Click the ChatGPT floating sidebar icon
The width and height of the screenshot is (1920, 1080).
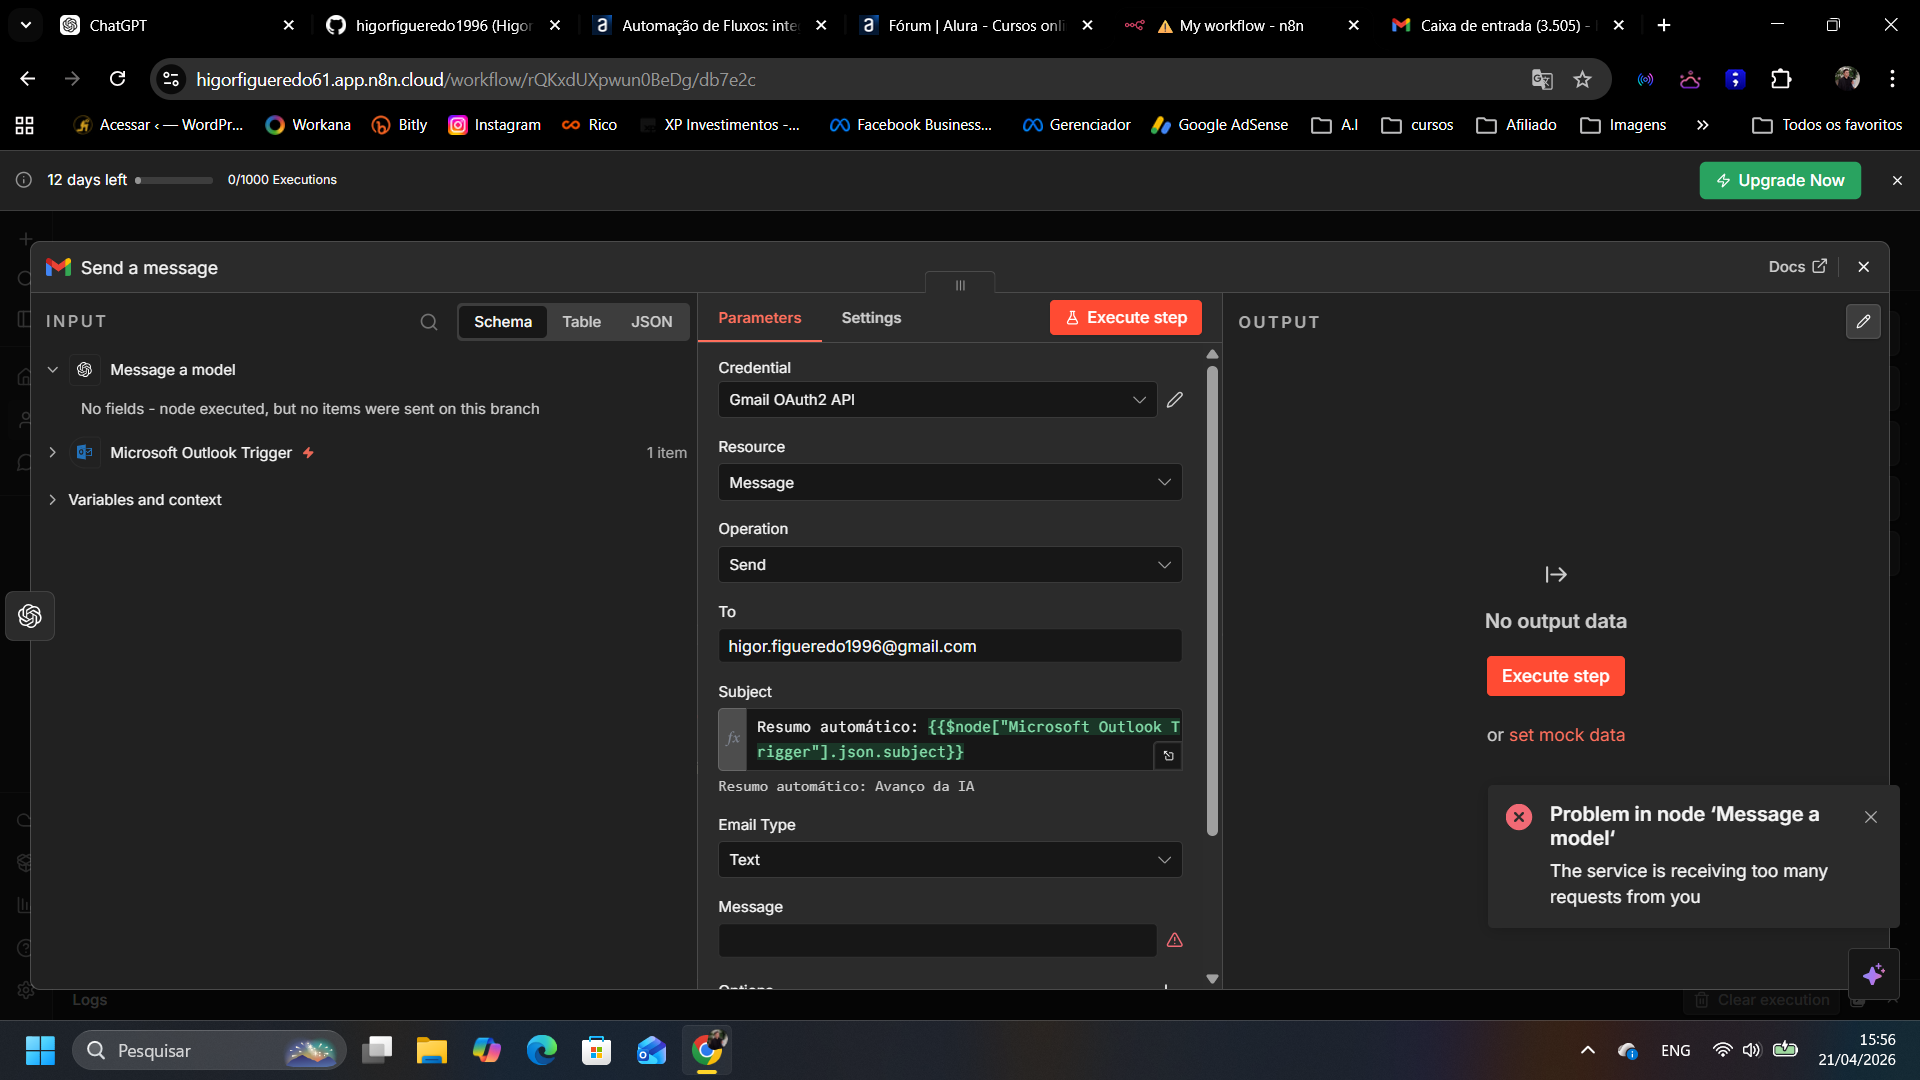[x=30, y=616]
